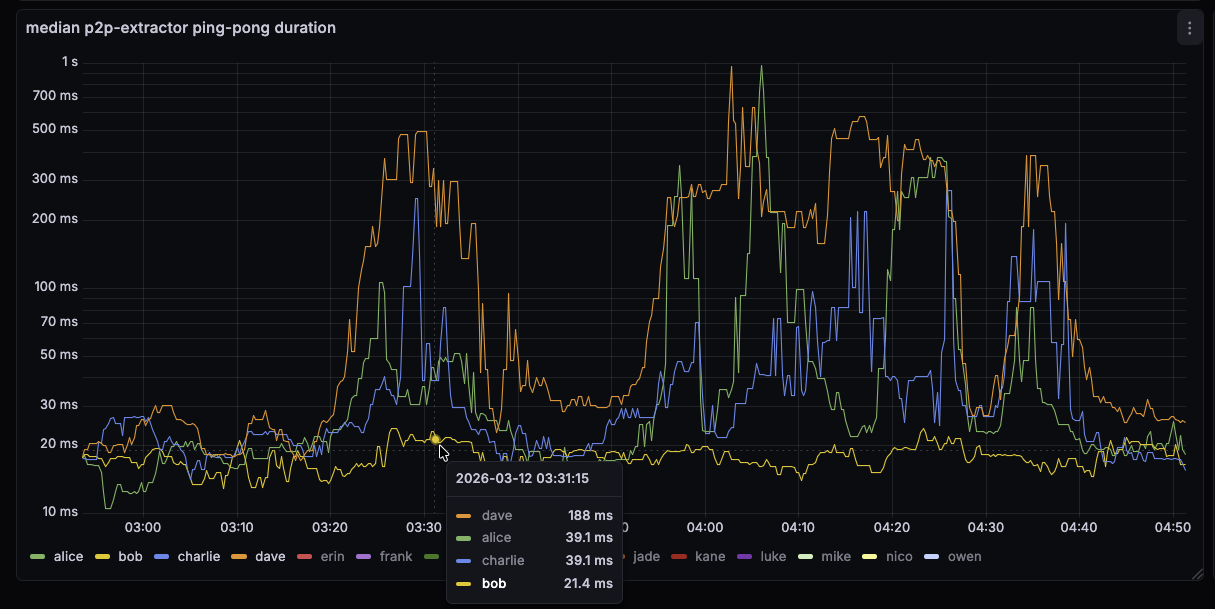The height and width of the screenshot is (609, 1215).
Task: Click the luke legend label
Action: pos(773,556)
